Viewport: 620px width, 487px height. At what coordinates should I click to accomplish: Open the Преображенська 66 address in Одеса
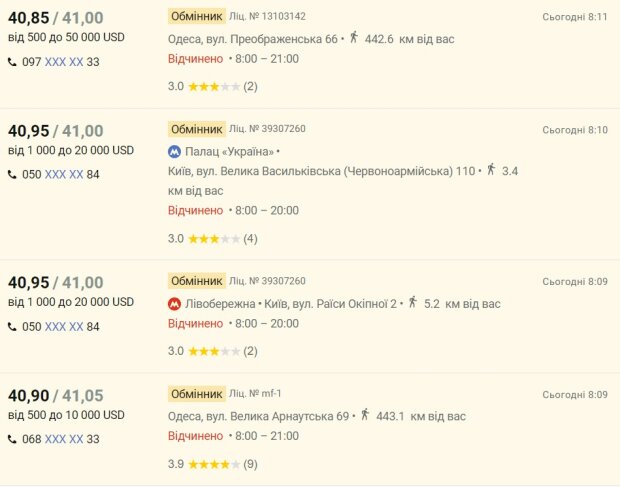tap(253, 39)
